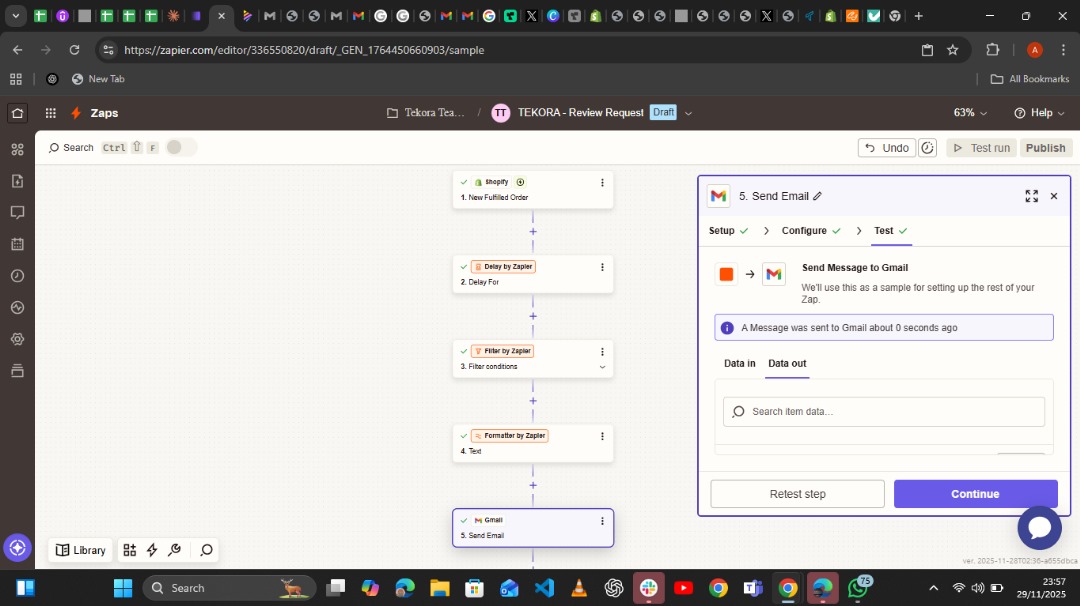Click the wrench tool icon in bottom toolbar
1080x606 pixels.
(x=175, y=550)
